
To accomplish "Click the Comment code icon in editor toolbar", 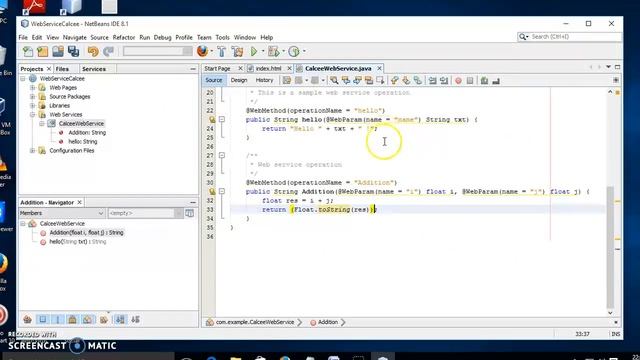I will tap(484, 80).
